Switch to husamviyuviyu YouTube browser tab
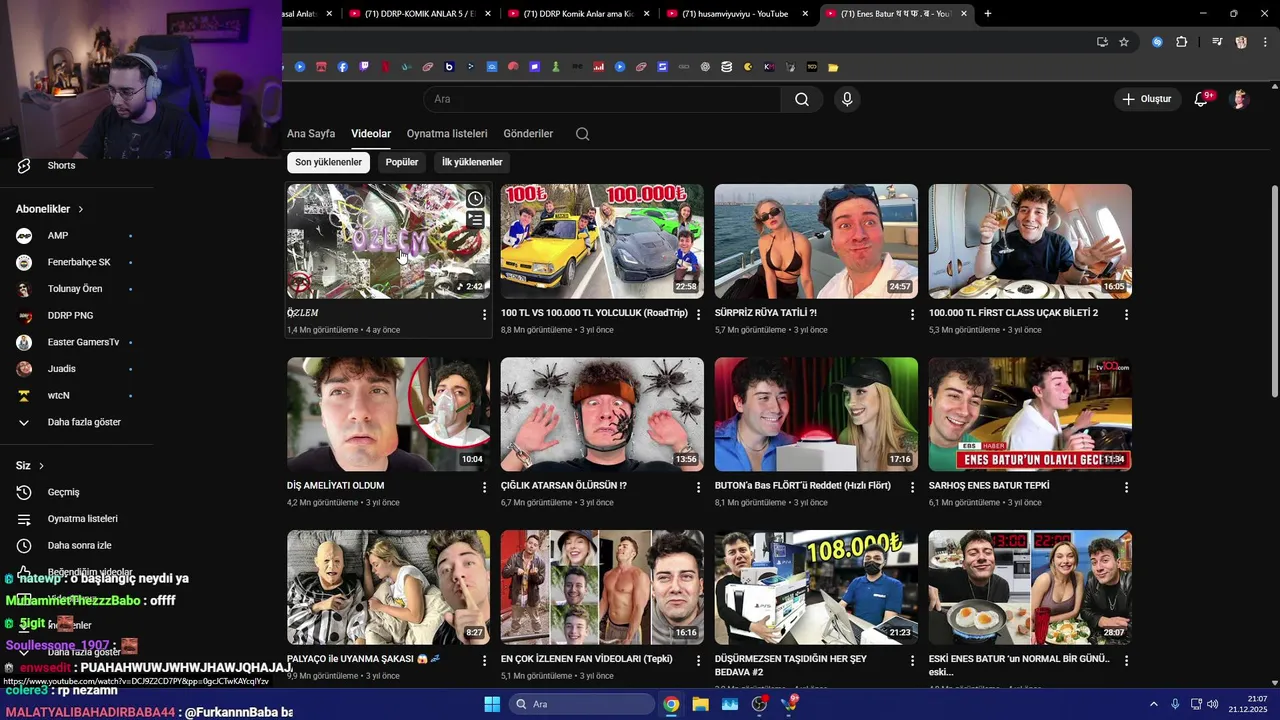 pyautogui.click(x=737, y=14)
